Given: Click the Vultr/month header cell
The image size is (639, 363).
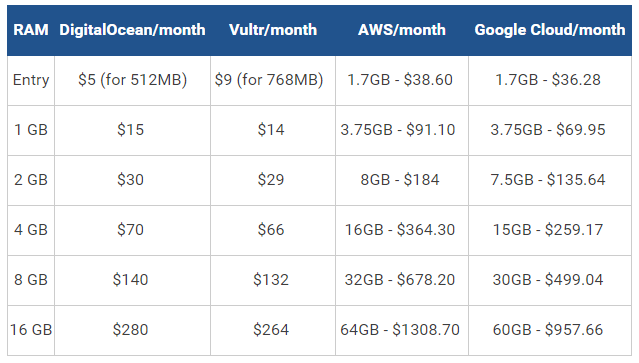Looking at the screenshot, I should pos(273,30).
